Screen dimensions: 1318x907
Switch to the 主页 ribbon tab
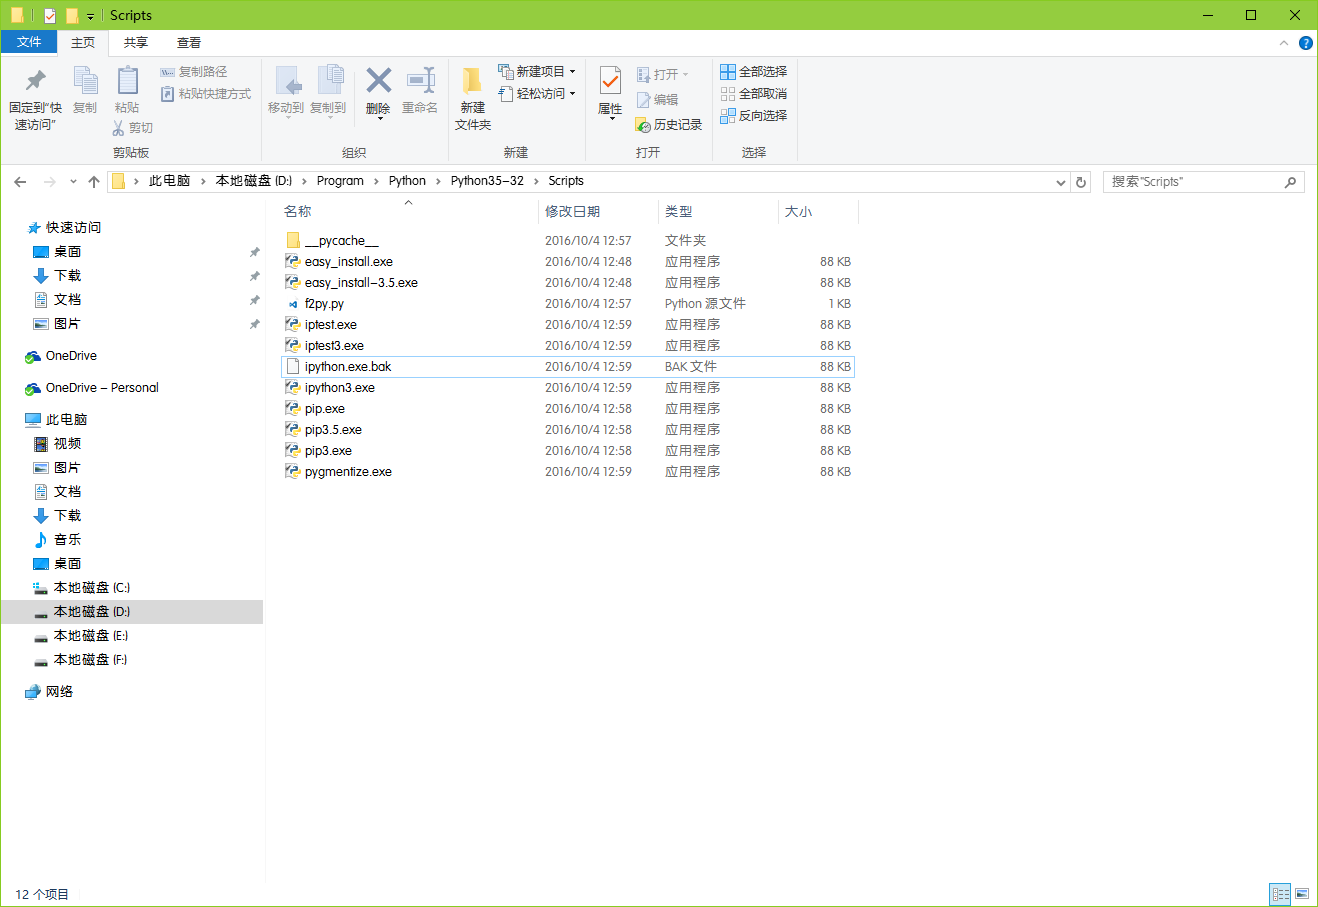coord(83,43)
